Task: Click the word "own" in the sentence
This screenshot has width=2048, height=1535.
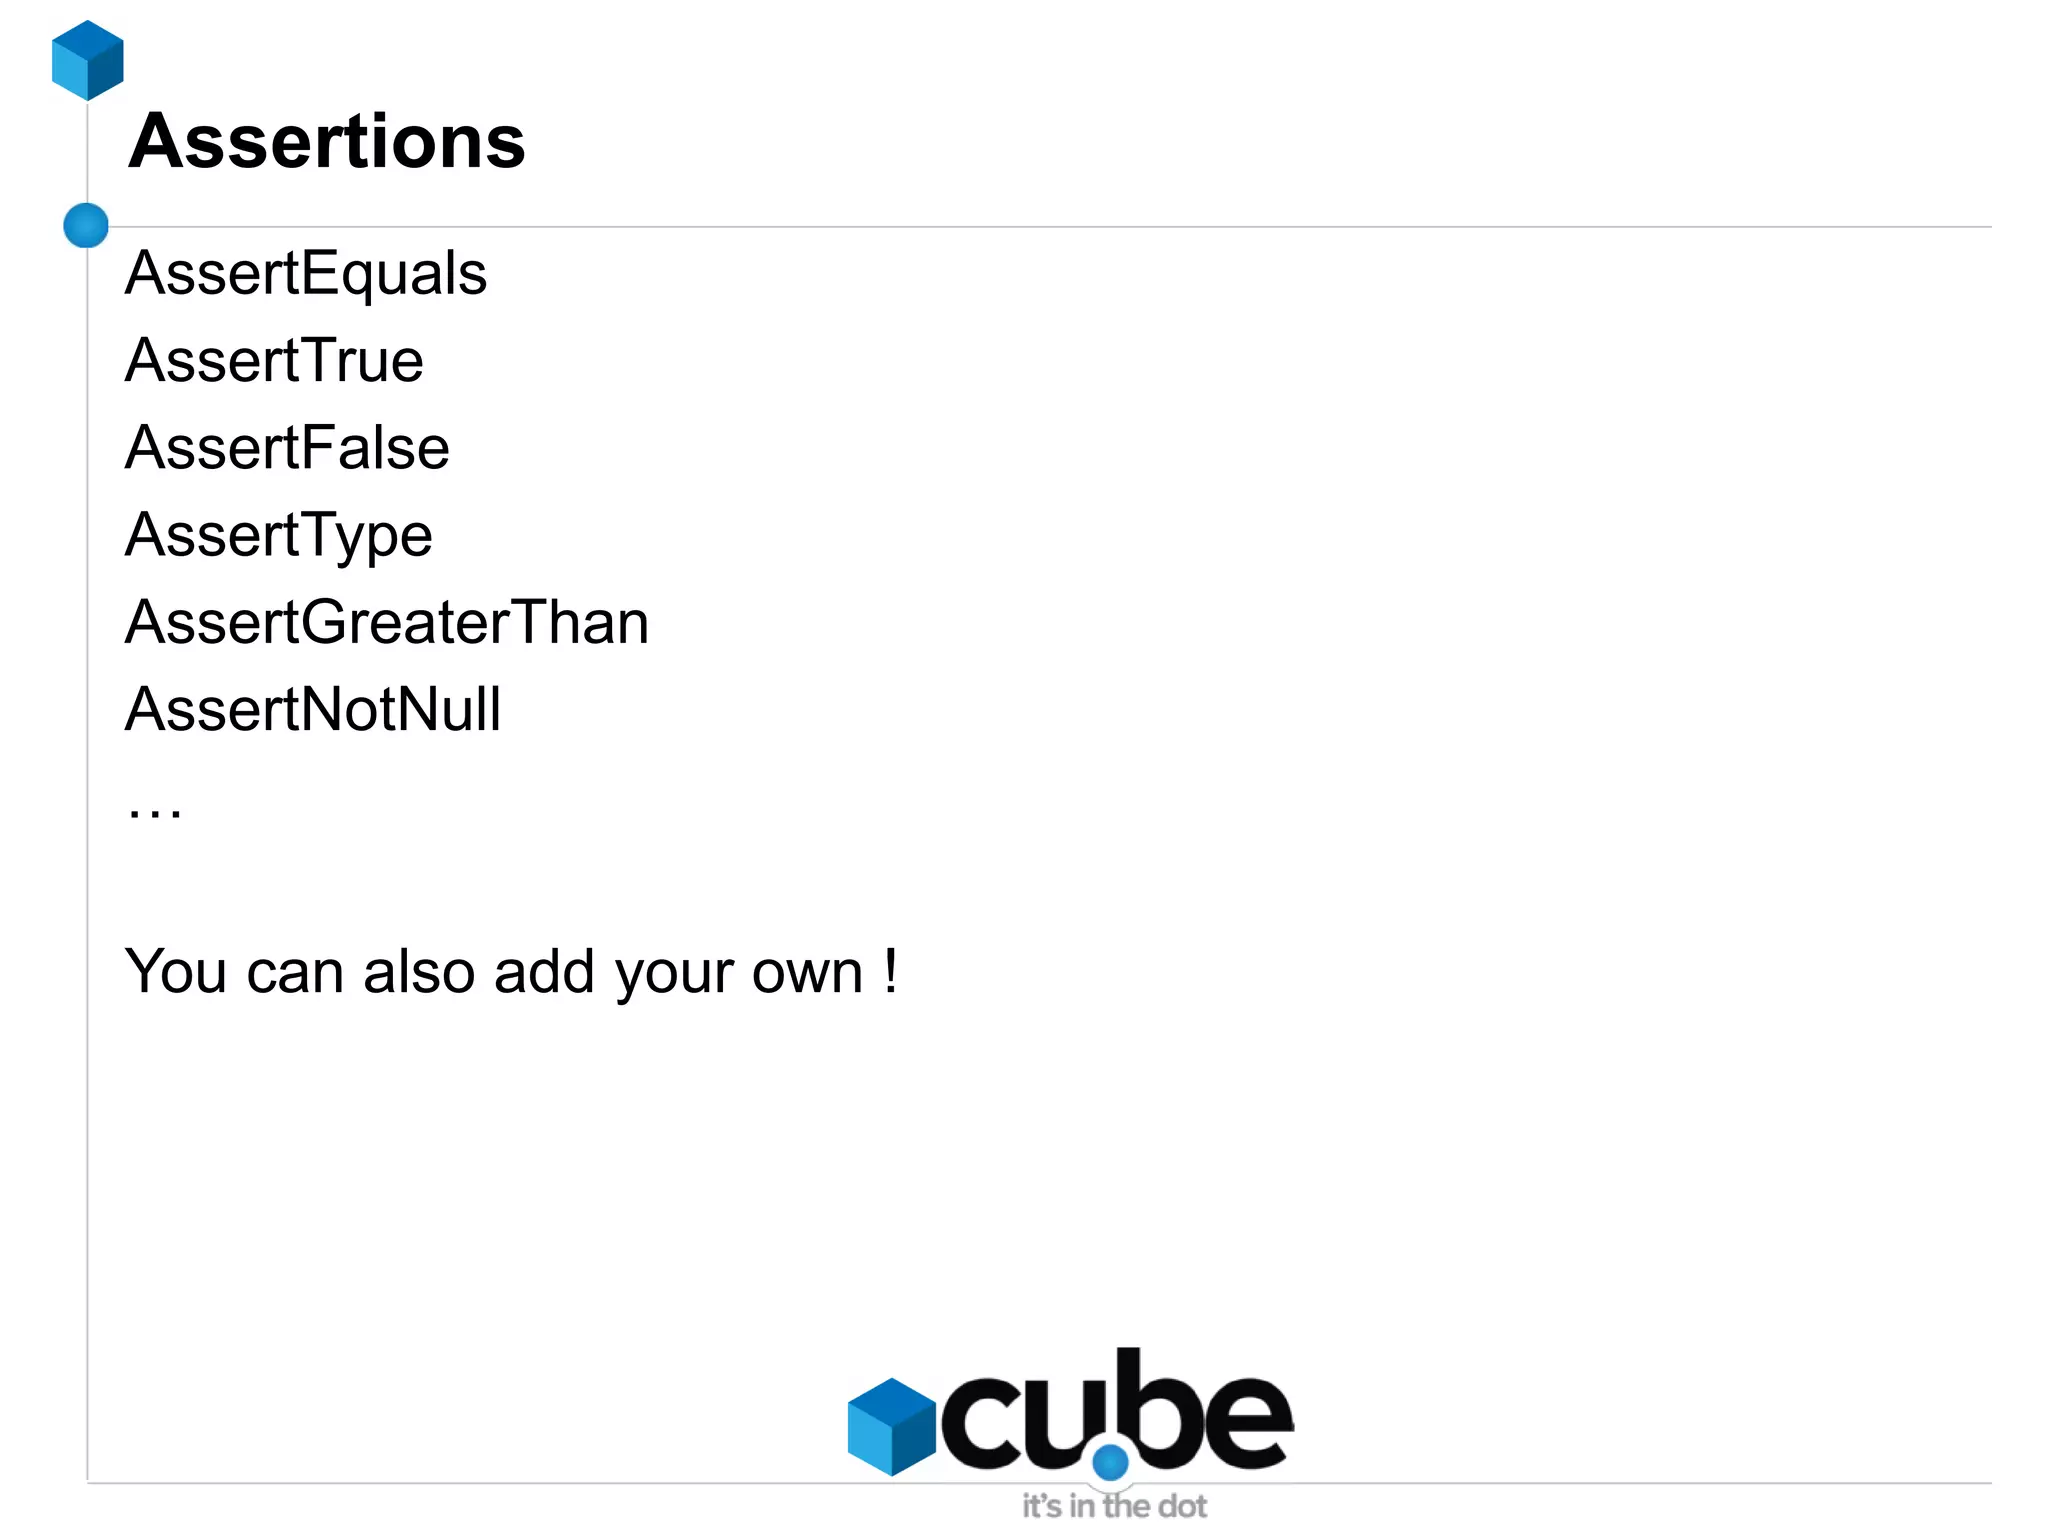Action: coord(806,973)
